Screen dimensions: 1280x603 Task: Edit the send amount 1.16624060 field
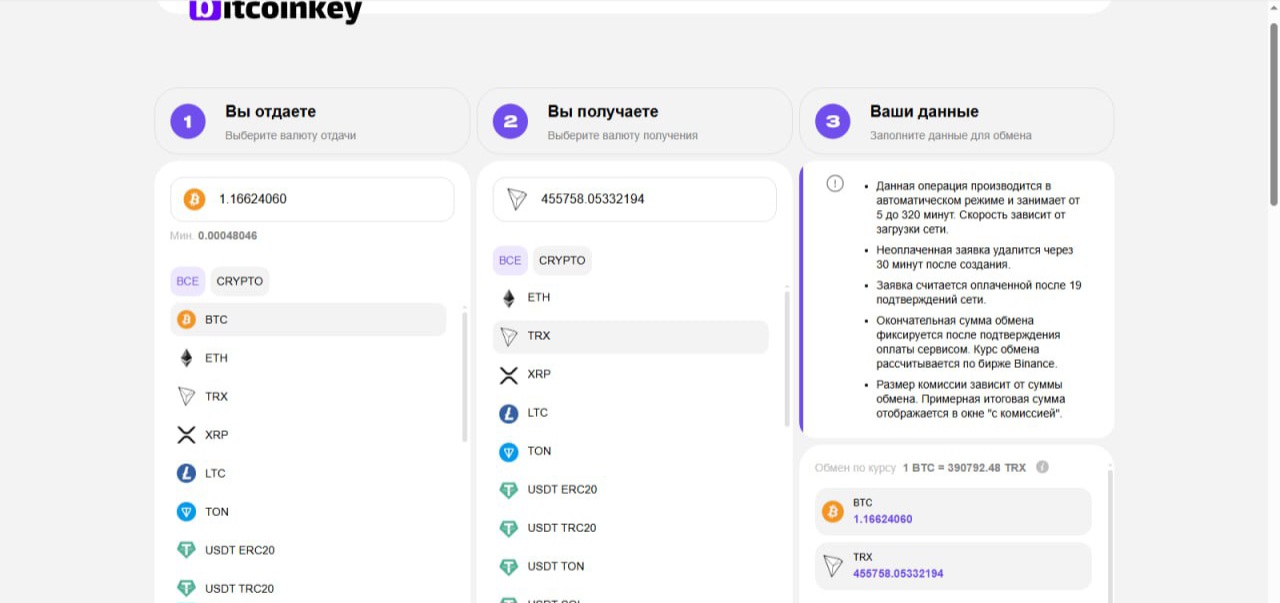[x=312, y=199]
